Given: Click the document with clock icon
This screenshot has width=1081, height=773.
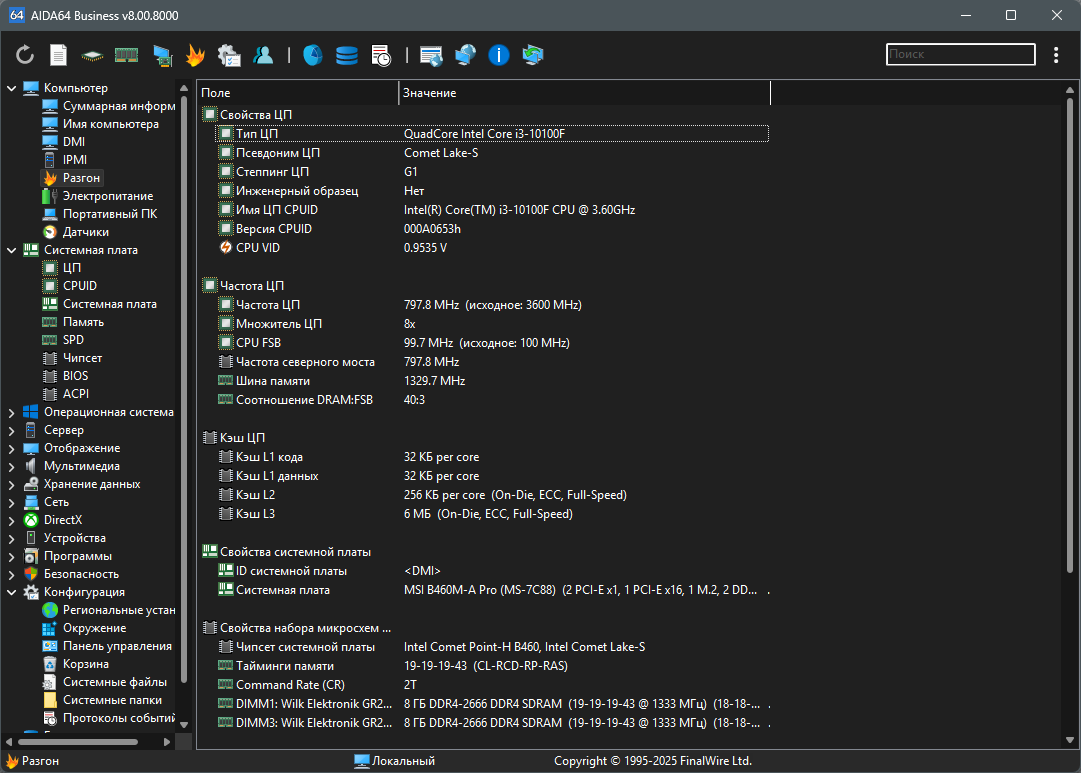Looking at the screenshot, I should click(x=381, y=55).
